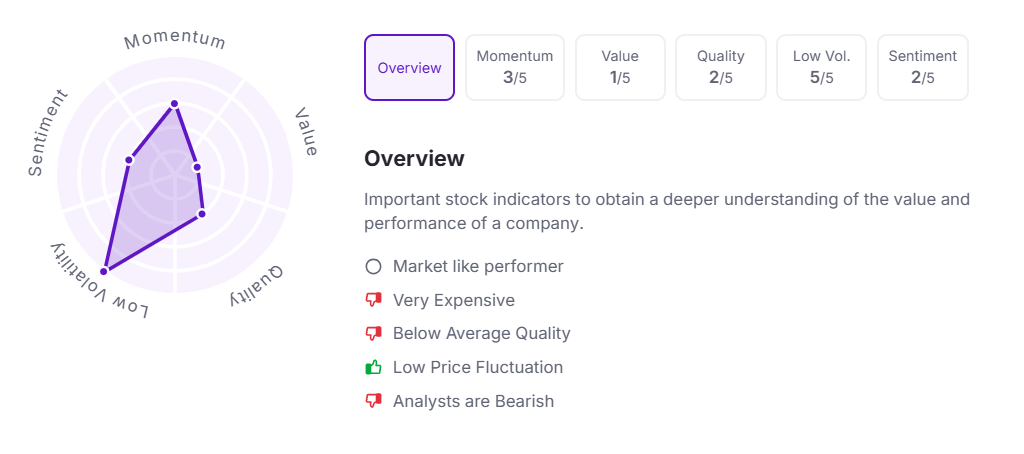Click the Overview heading
The height and width of the screenshot is (454, 1024).
click(x=414, y=158)
